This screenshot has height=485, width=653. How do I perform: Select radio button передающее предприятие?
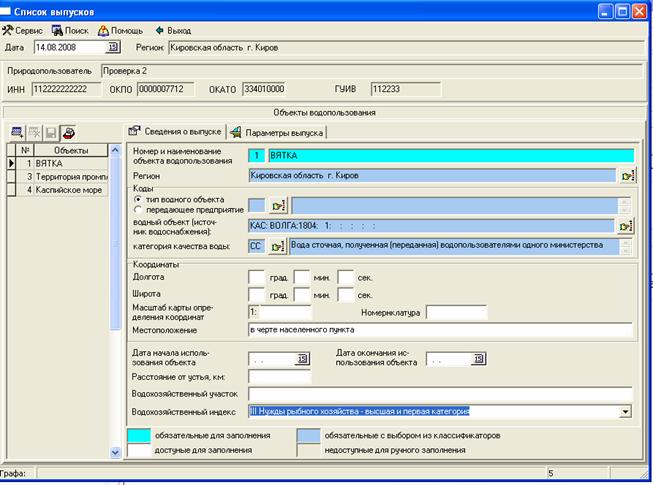click(x=138, y=210)
